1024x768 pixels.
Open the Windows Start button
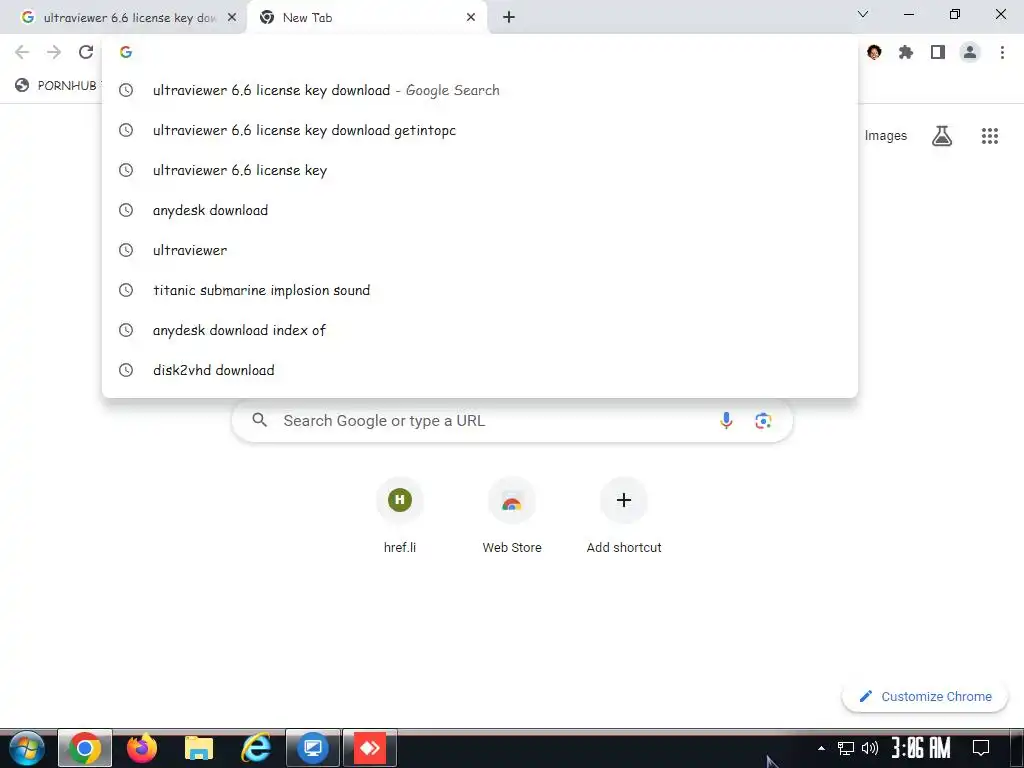coord(26,748)
